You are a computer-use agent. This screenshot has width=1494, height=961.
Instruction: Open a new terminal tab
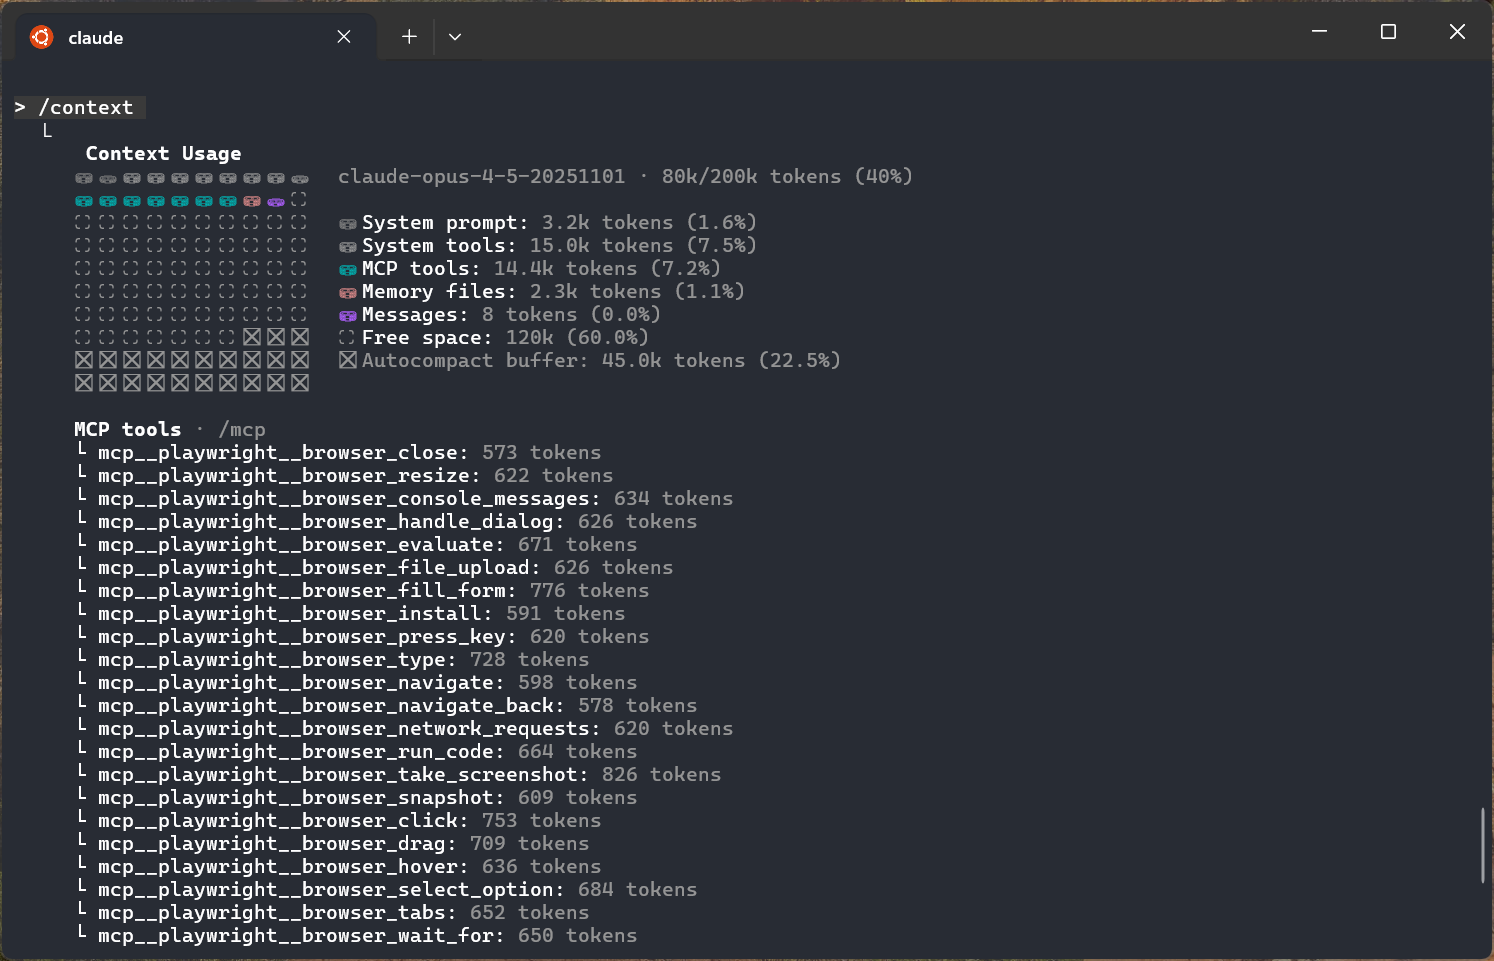point(409,37)
